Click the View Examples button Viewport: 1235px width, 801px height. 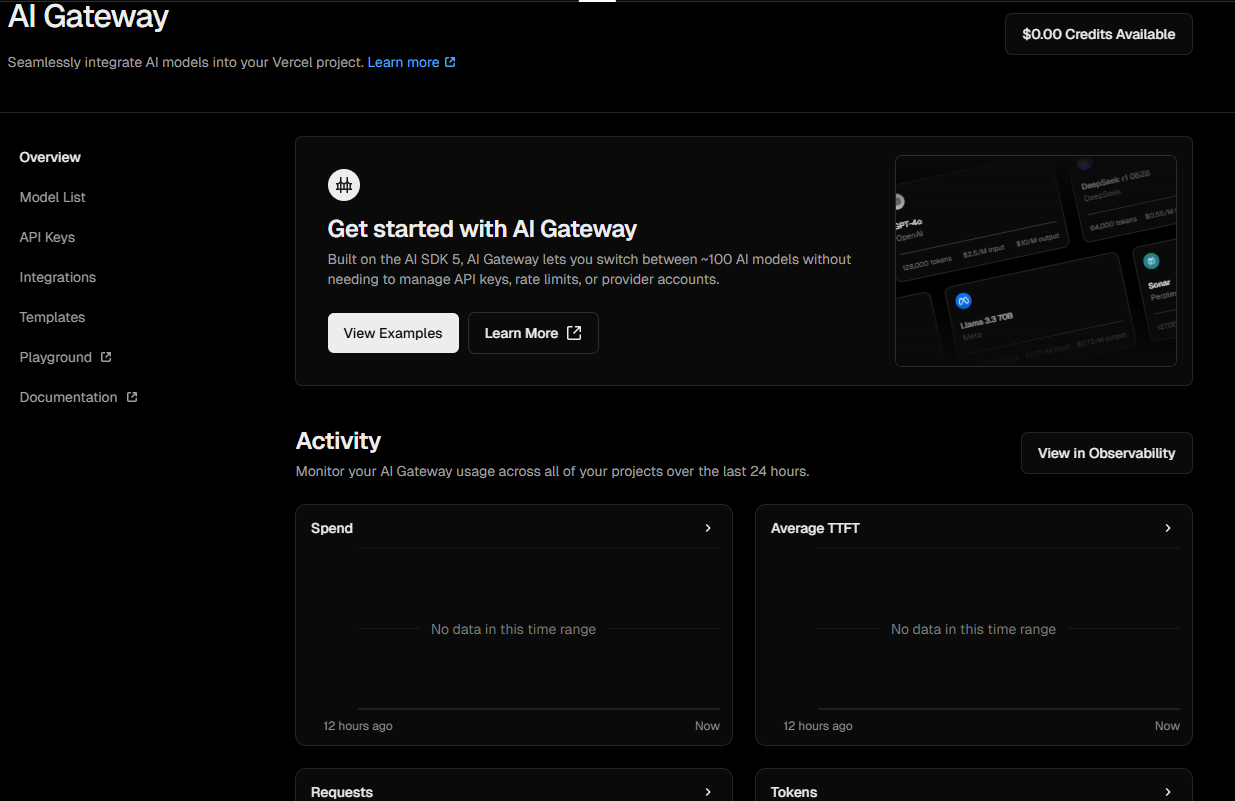pyautogui.click(x=393, y=332)
